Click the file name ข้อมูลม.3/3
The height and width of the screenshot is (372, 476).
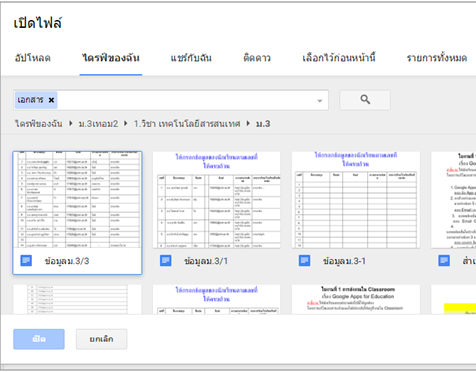click(67, 261)
